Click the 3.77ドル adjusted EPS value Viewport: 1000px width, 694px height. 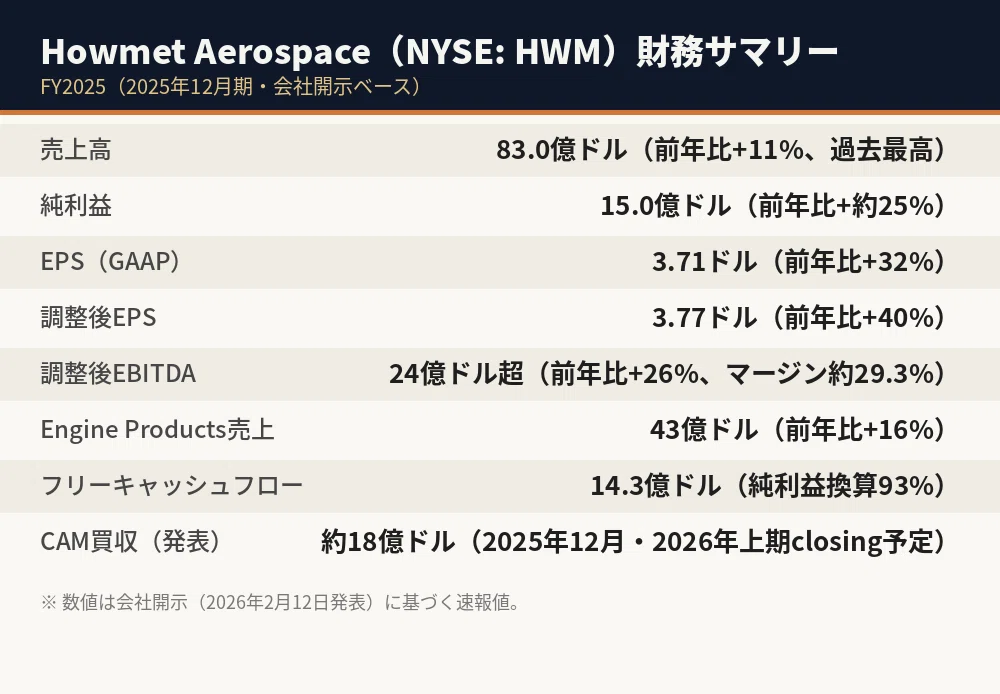point(800,318)
